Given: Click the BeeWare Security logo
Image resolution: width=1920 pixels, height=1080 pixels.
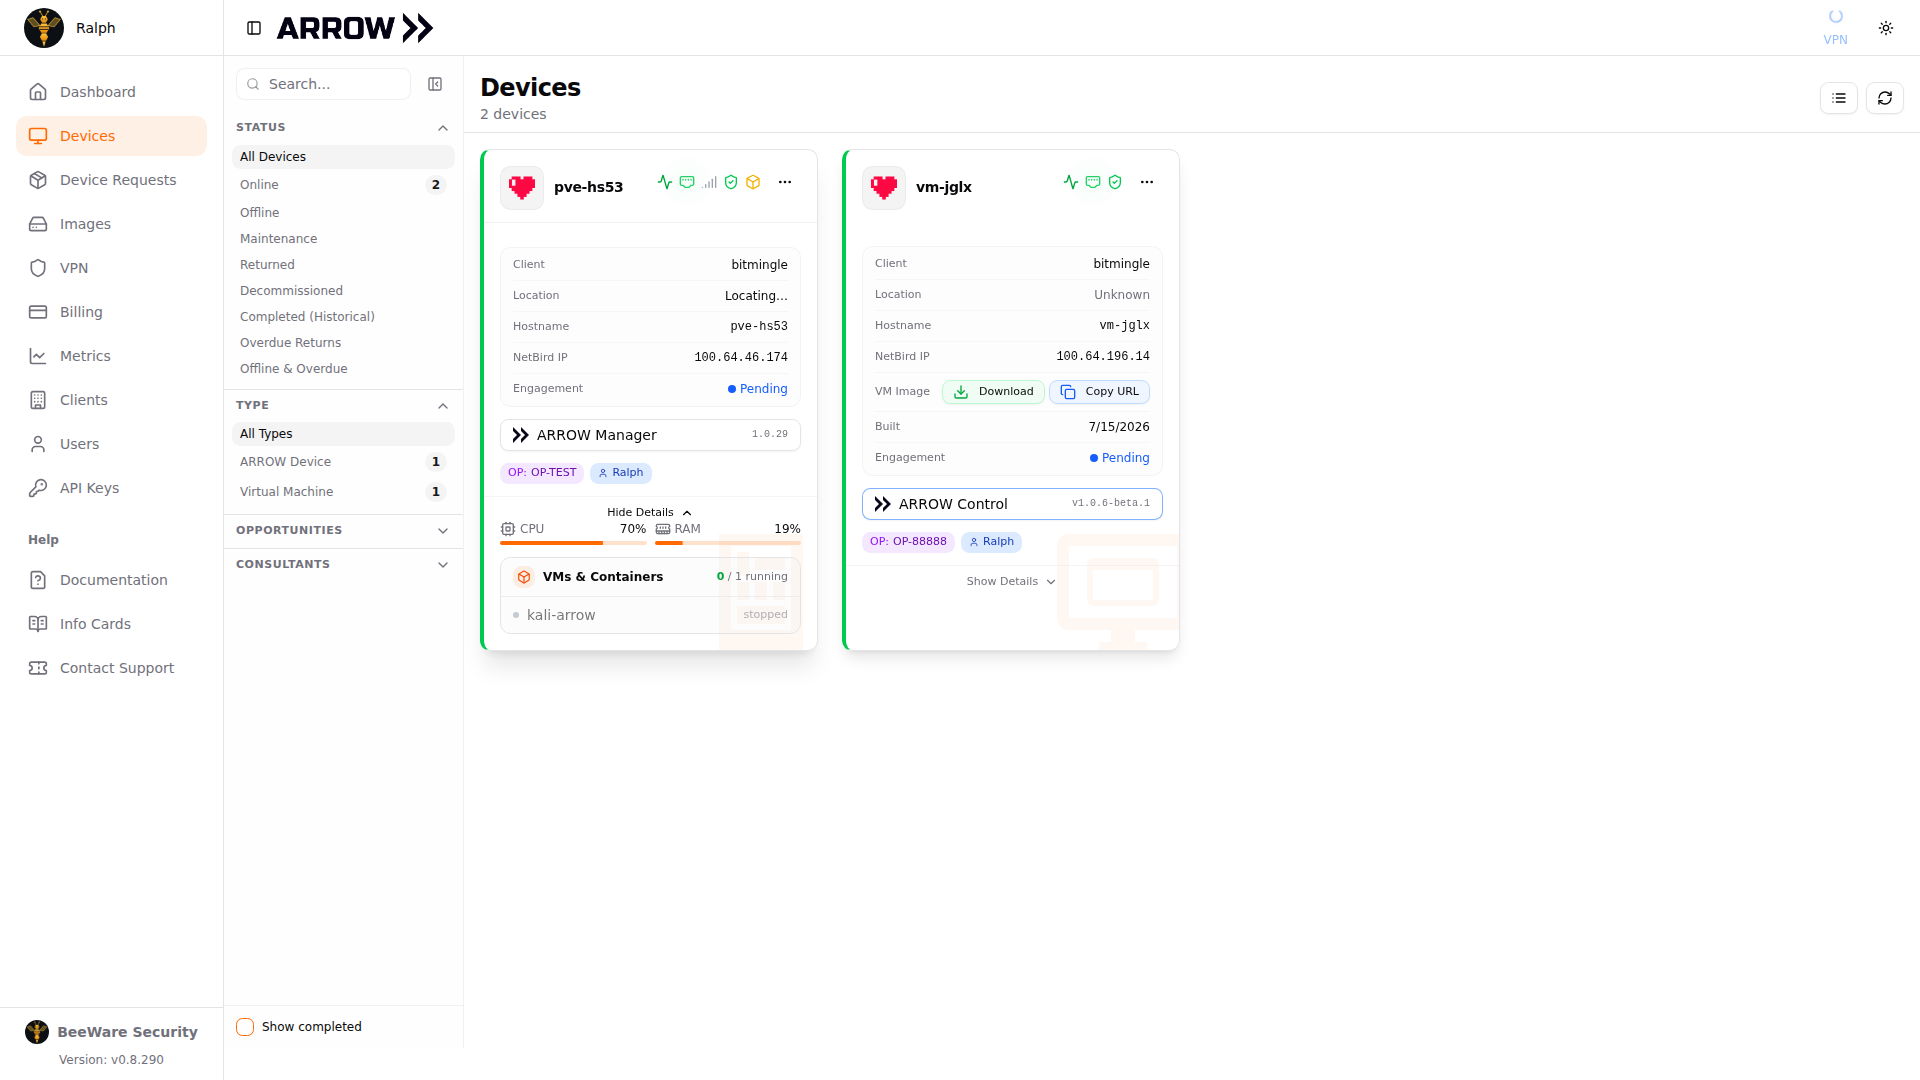Looking at the screenshot, I should point(37,1032).
